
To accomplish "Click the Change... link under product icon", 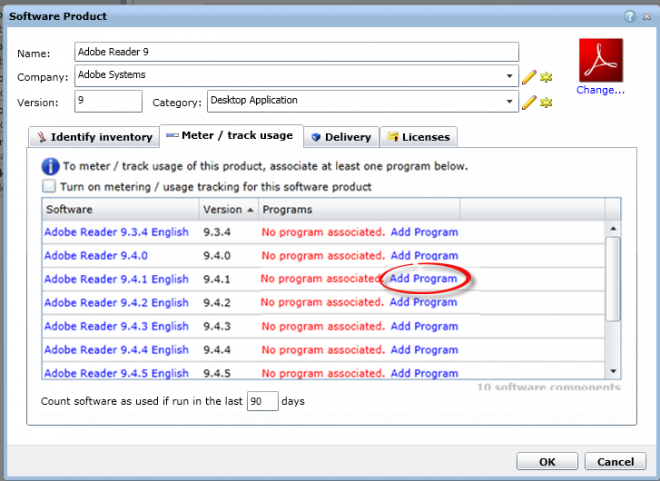I will click(600, 90).
